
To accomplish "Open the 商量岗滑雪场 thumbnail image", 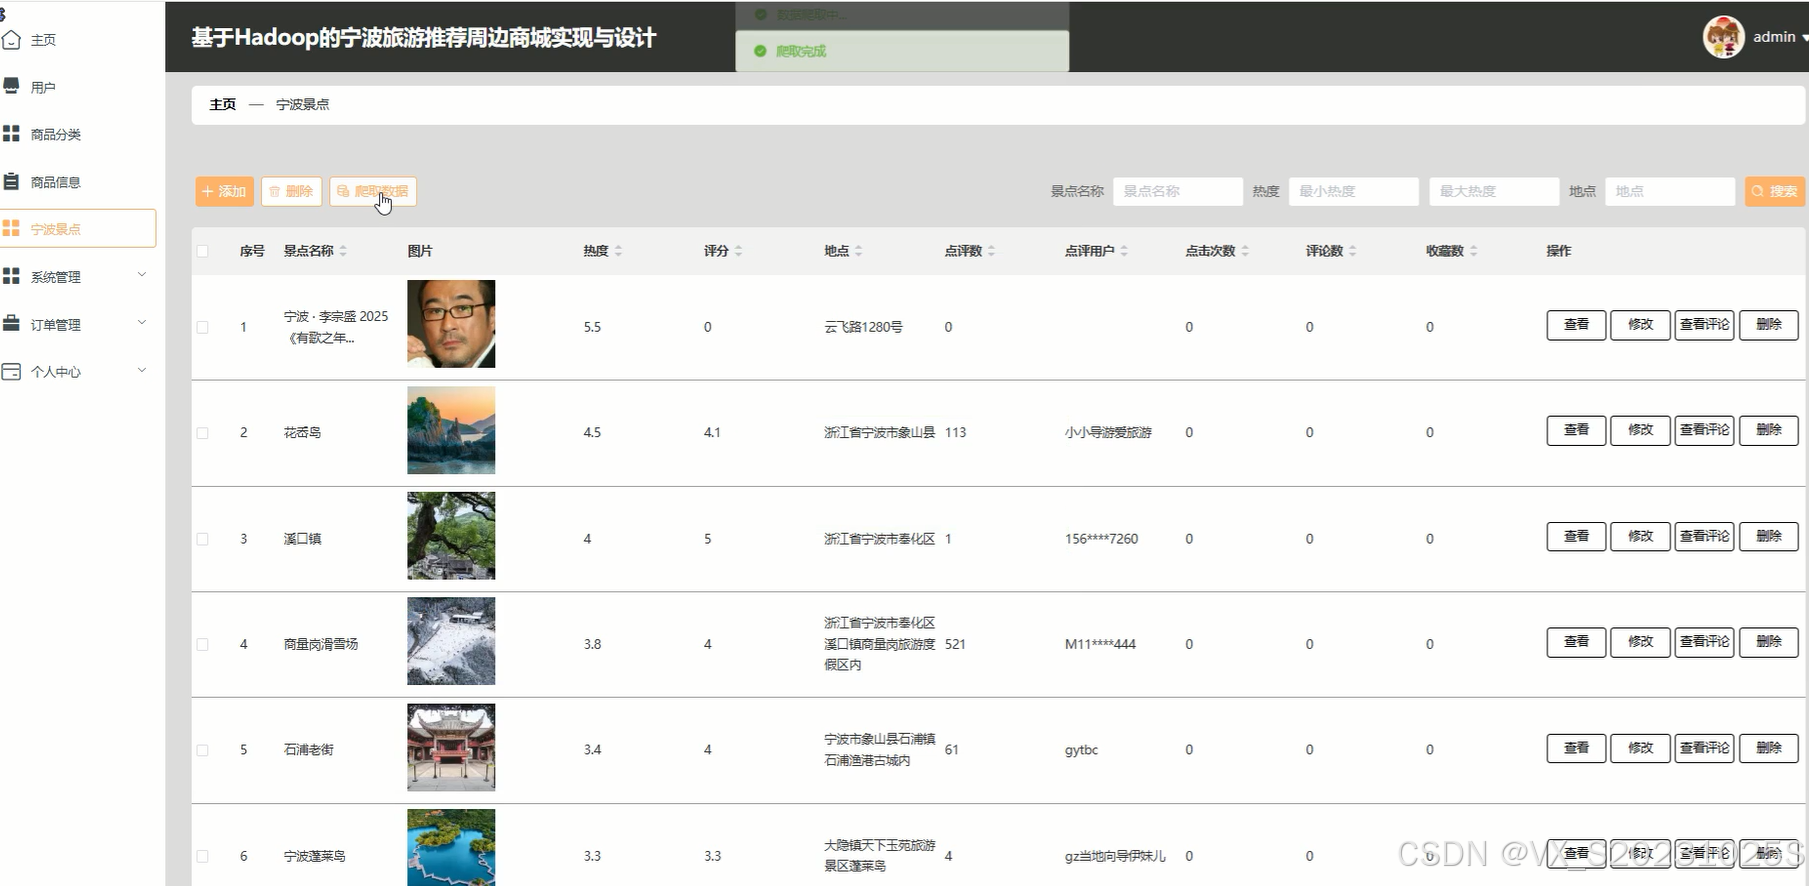I will click(451, 641).
